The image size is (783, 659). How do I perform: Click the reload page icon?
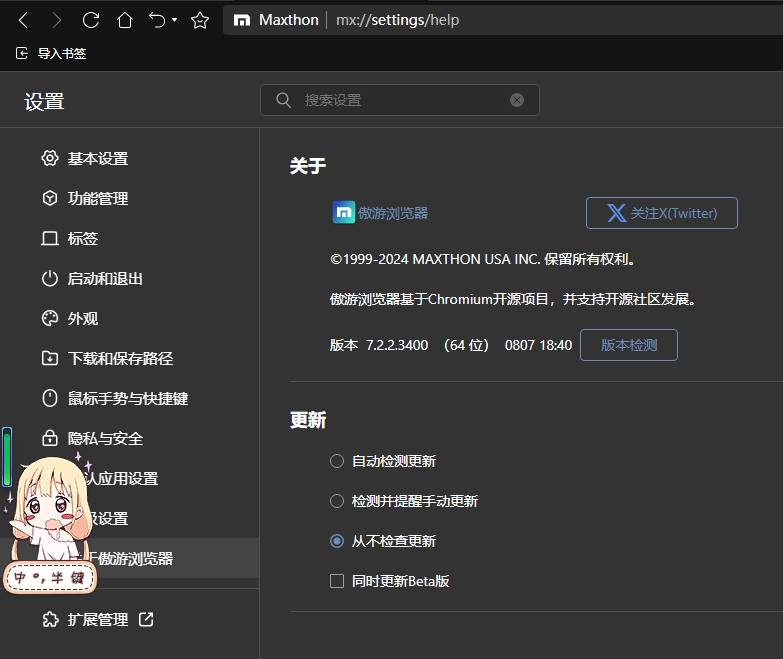91,20
